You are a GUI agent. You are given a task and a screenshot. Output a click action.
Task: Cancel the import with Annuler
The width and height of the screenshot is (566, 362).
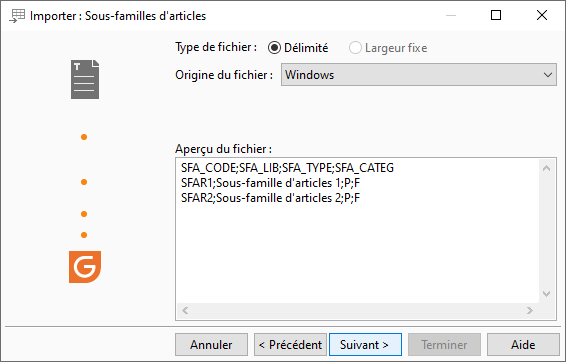pos(212,345)
